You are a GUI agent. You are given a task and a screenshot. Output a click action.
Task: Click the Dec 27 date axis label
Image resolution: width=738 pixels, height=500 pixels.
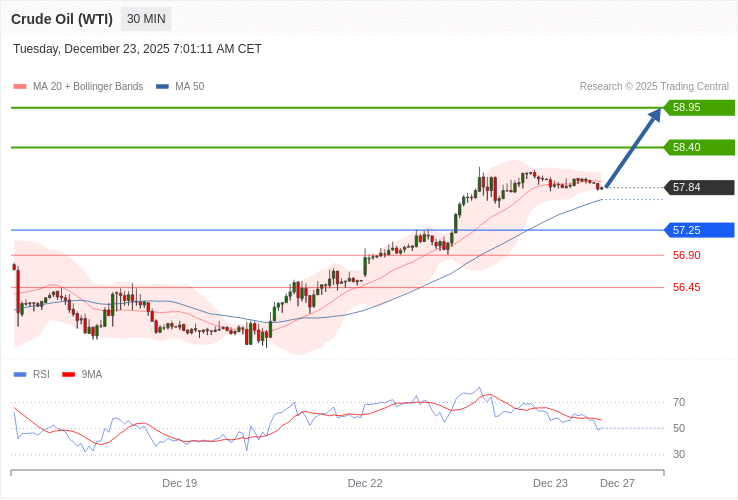click(618, 484)
